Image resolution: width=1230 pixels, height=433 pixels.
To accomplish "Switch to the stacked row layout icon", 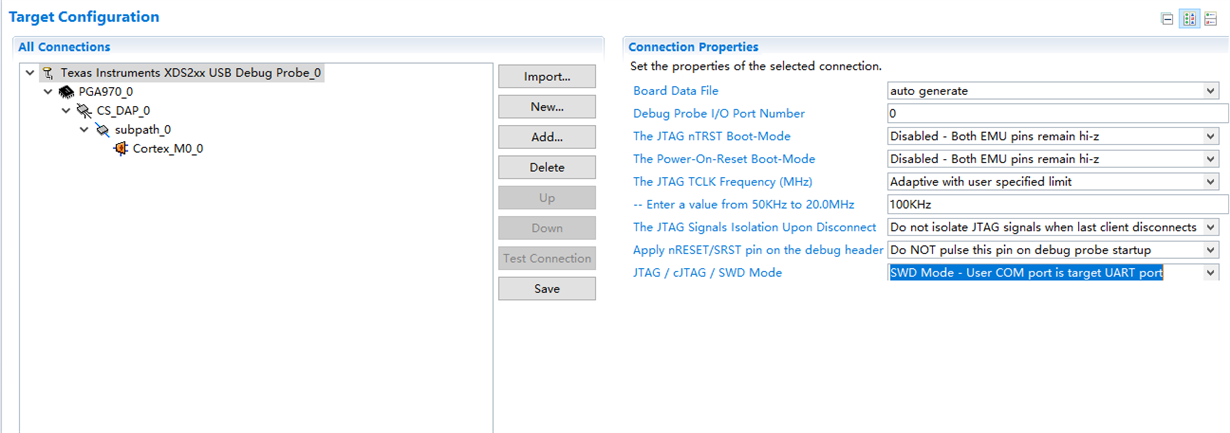I will 1210,19.
